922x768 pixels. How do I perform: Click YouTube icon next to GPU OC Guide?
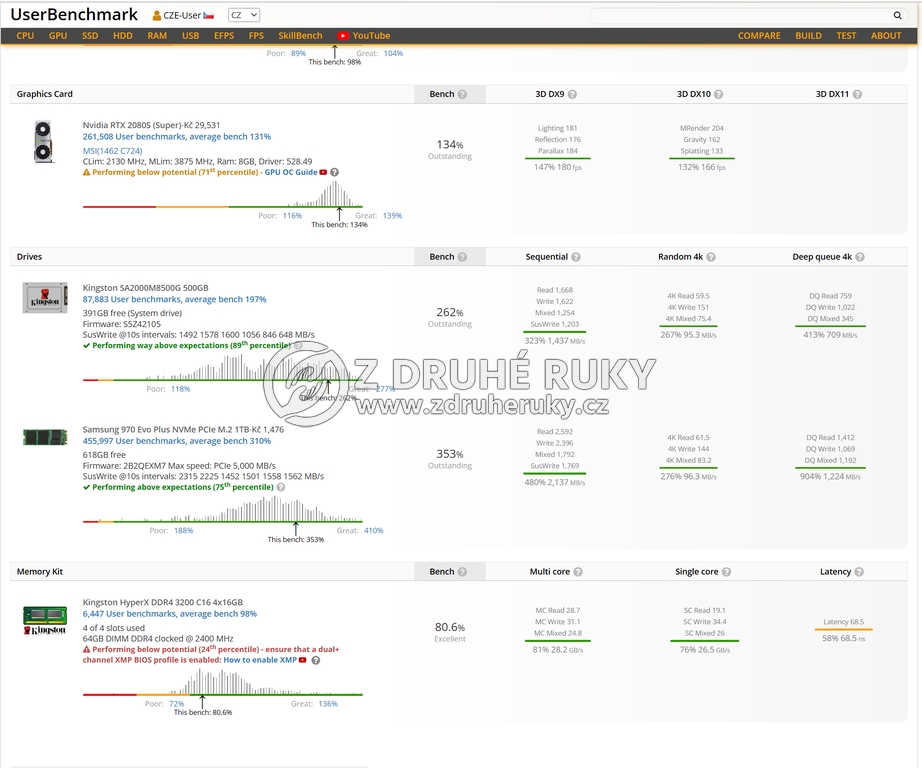[x=323, y=172]
